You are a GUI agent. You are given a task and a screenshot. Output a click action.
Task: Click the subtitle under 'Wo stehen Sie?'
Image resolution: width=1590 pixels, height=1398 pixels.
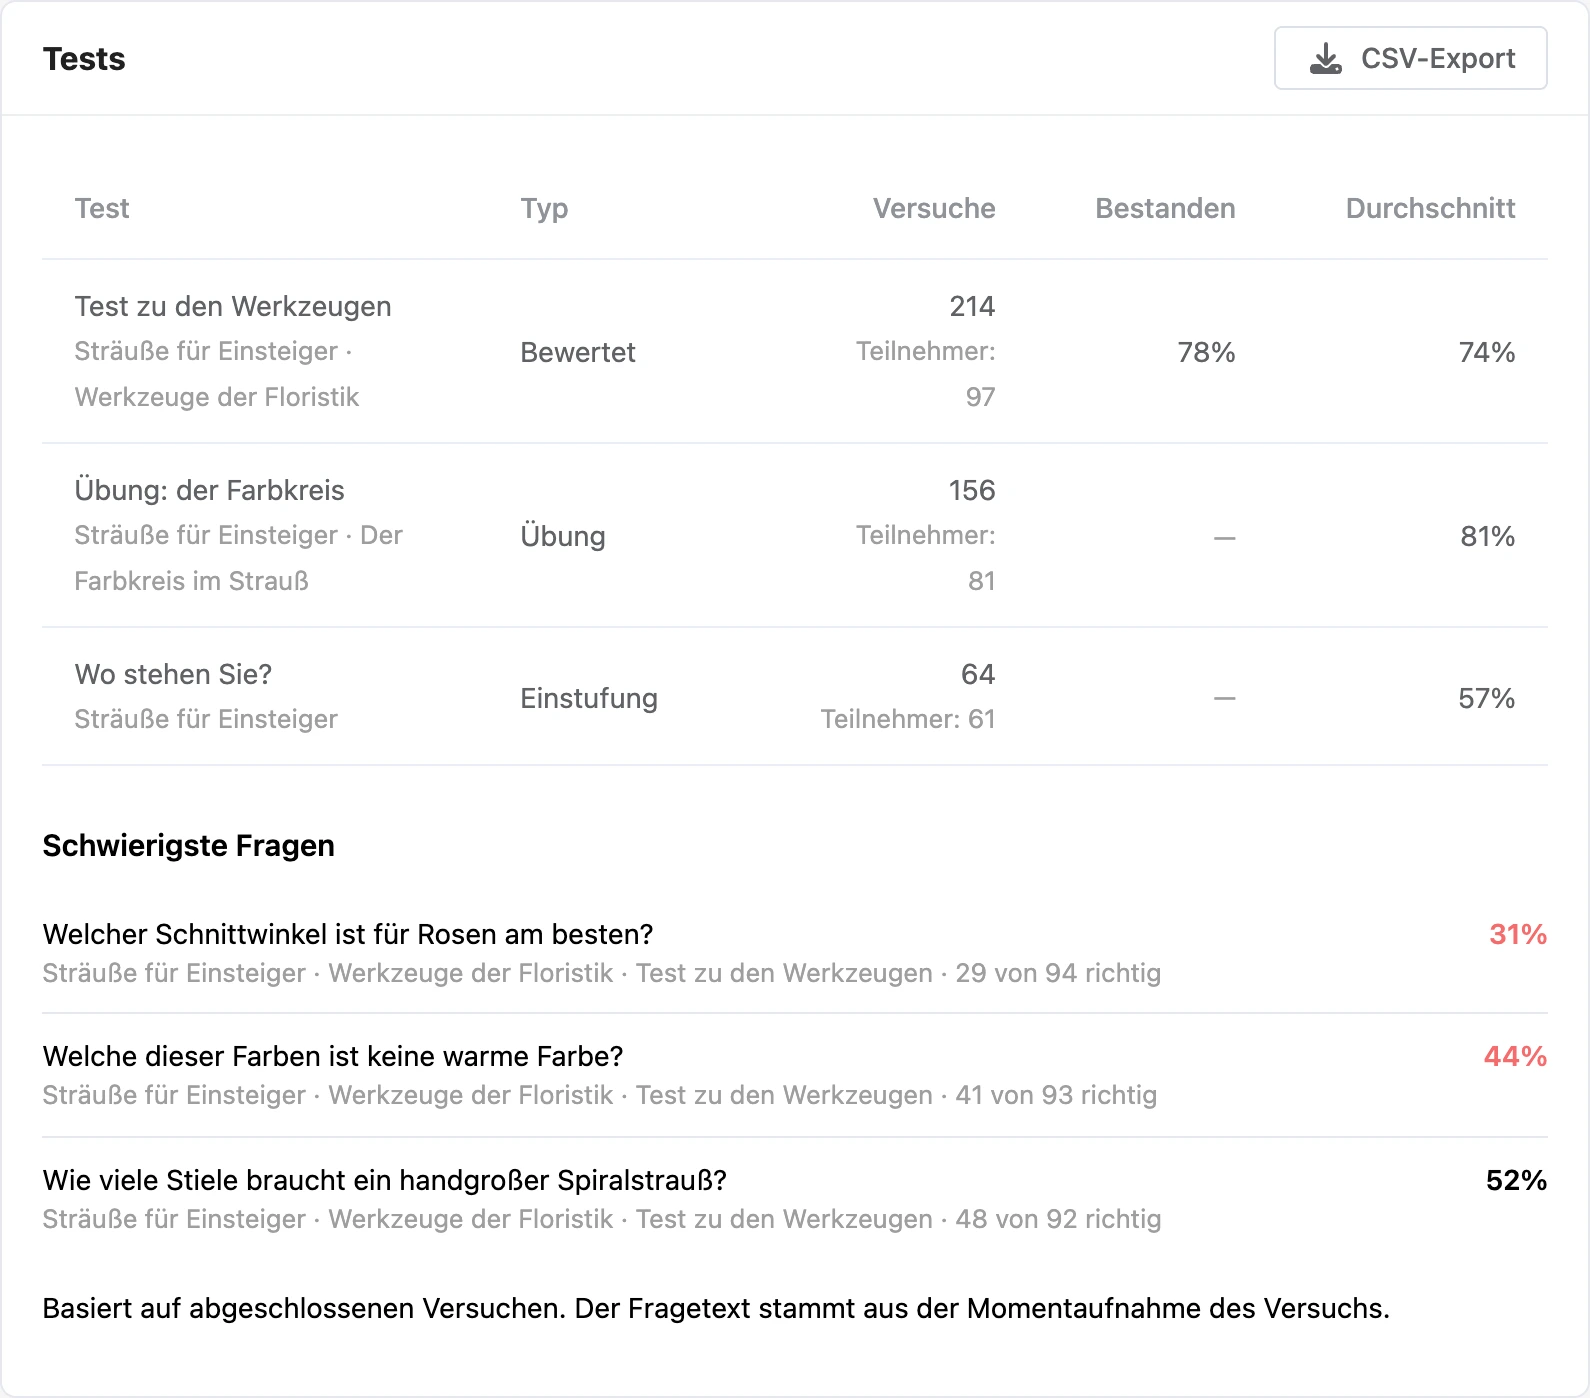(x=206, y=719)
